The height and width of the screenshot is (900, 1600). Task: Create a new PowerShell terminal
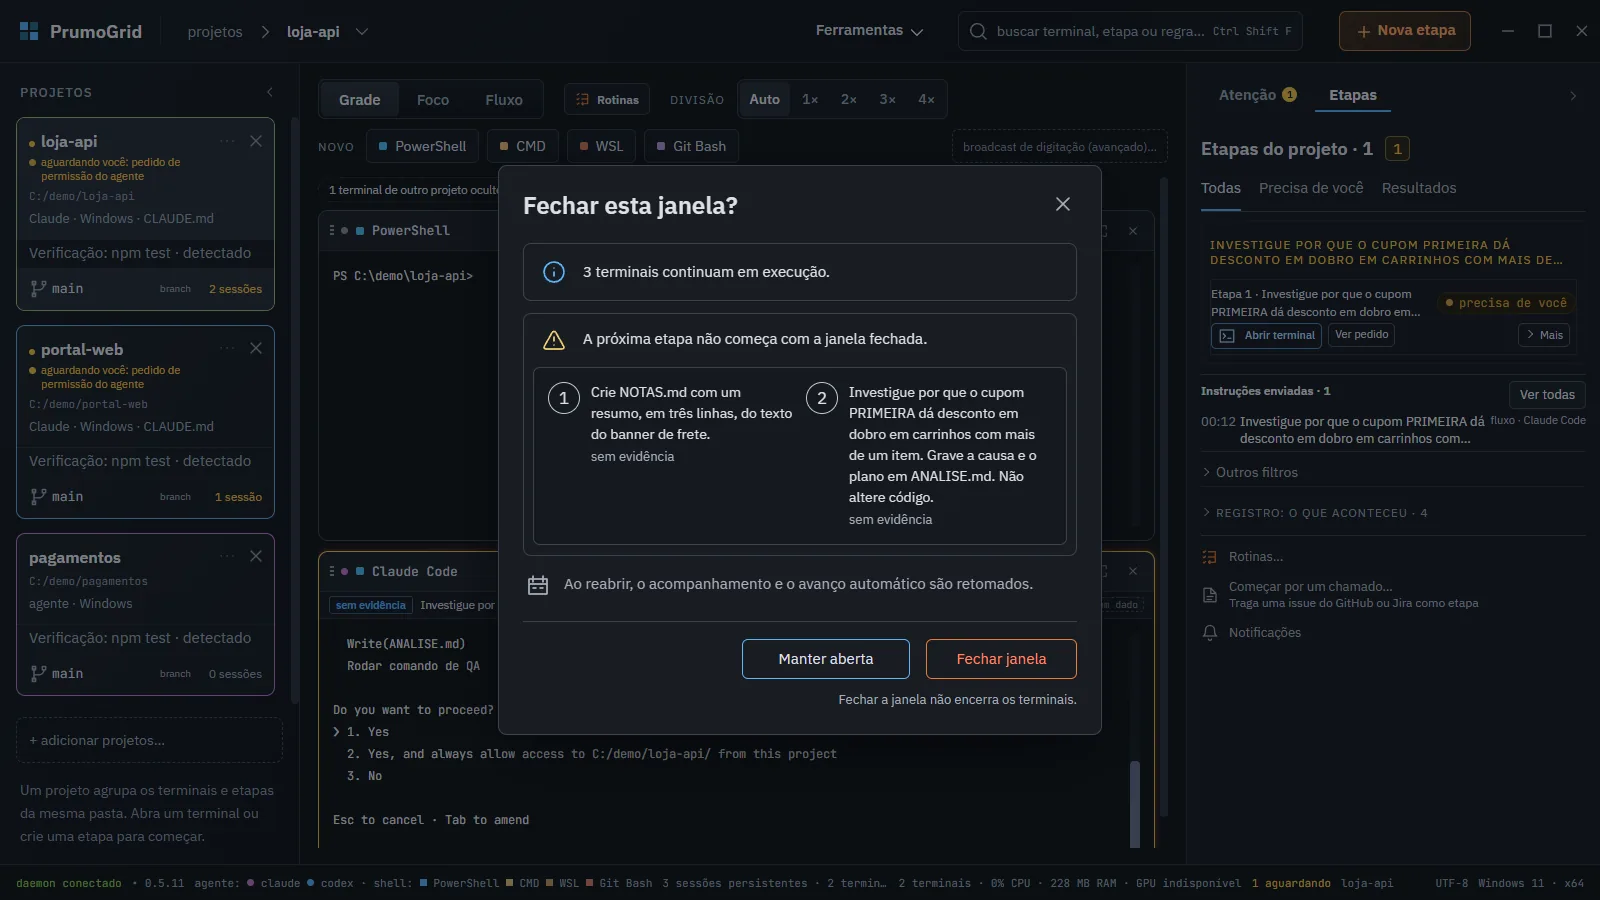click(422, 146)
